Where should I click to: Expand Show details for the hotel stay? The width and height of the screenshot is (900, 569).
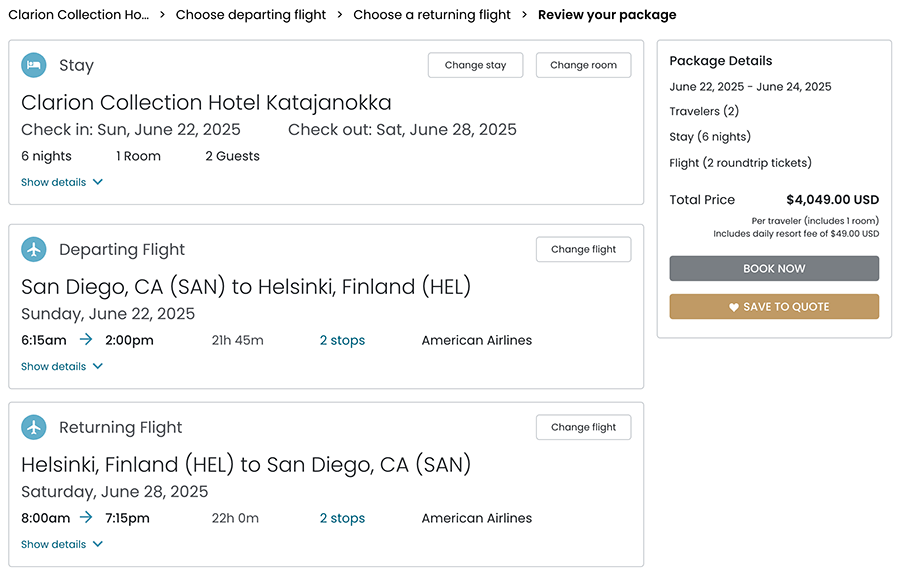(62, 182)
